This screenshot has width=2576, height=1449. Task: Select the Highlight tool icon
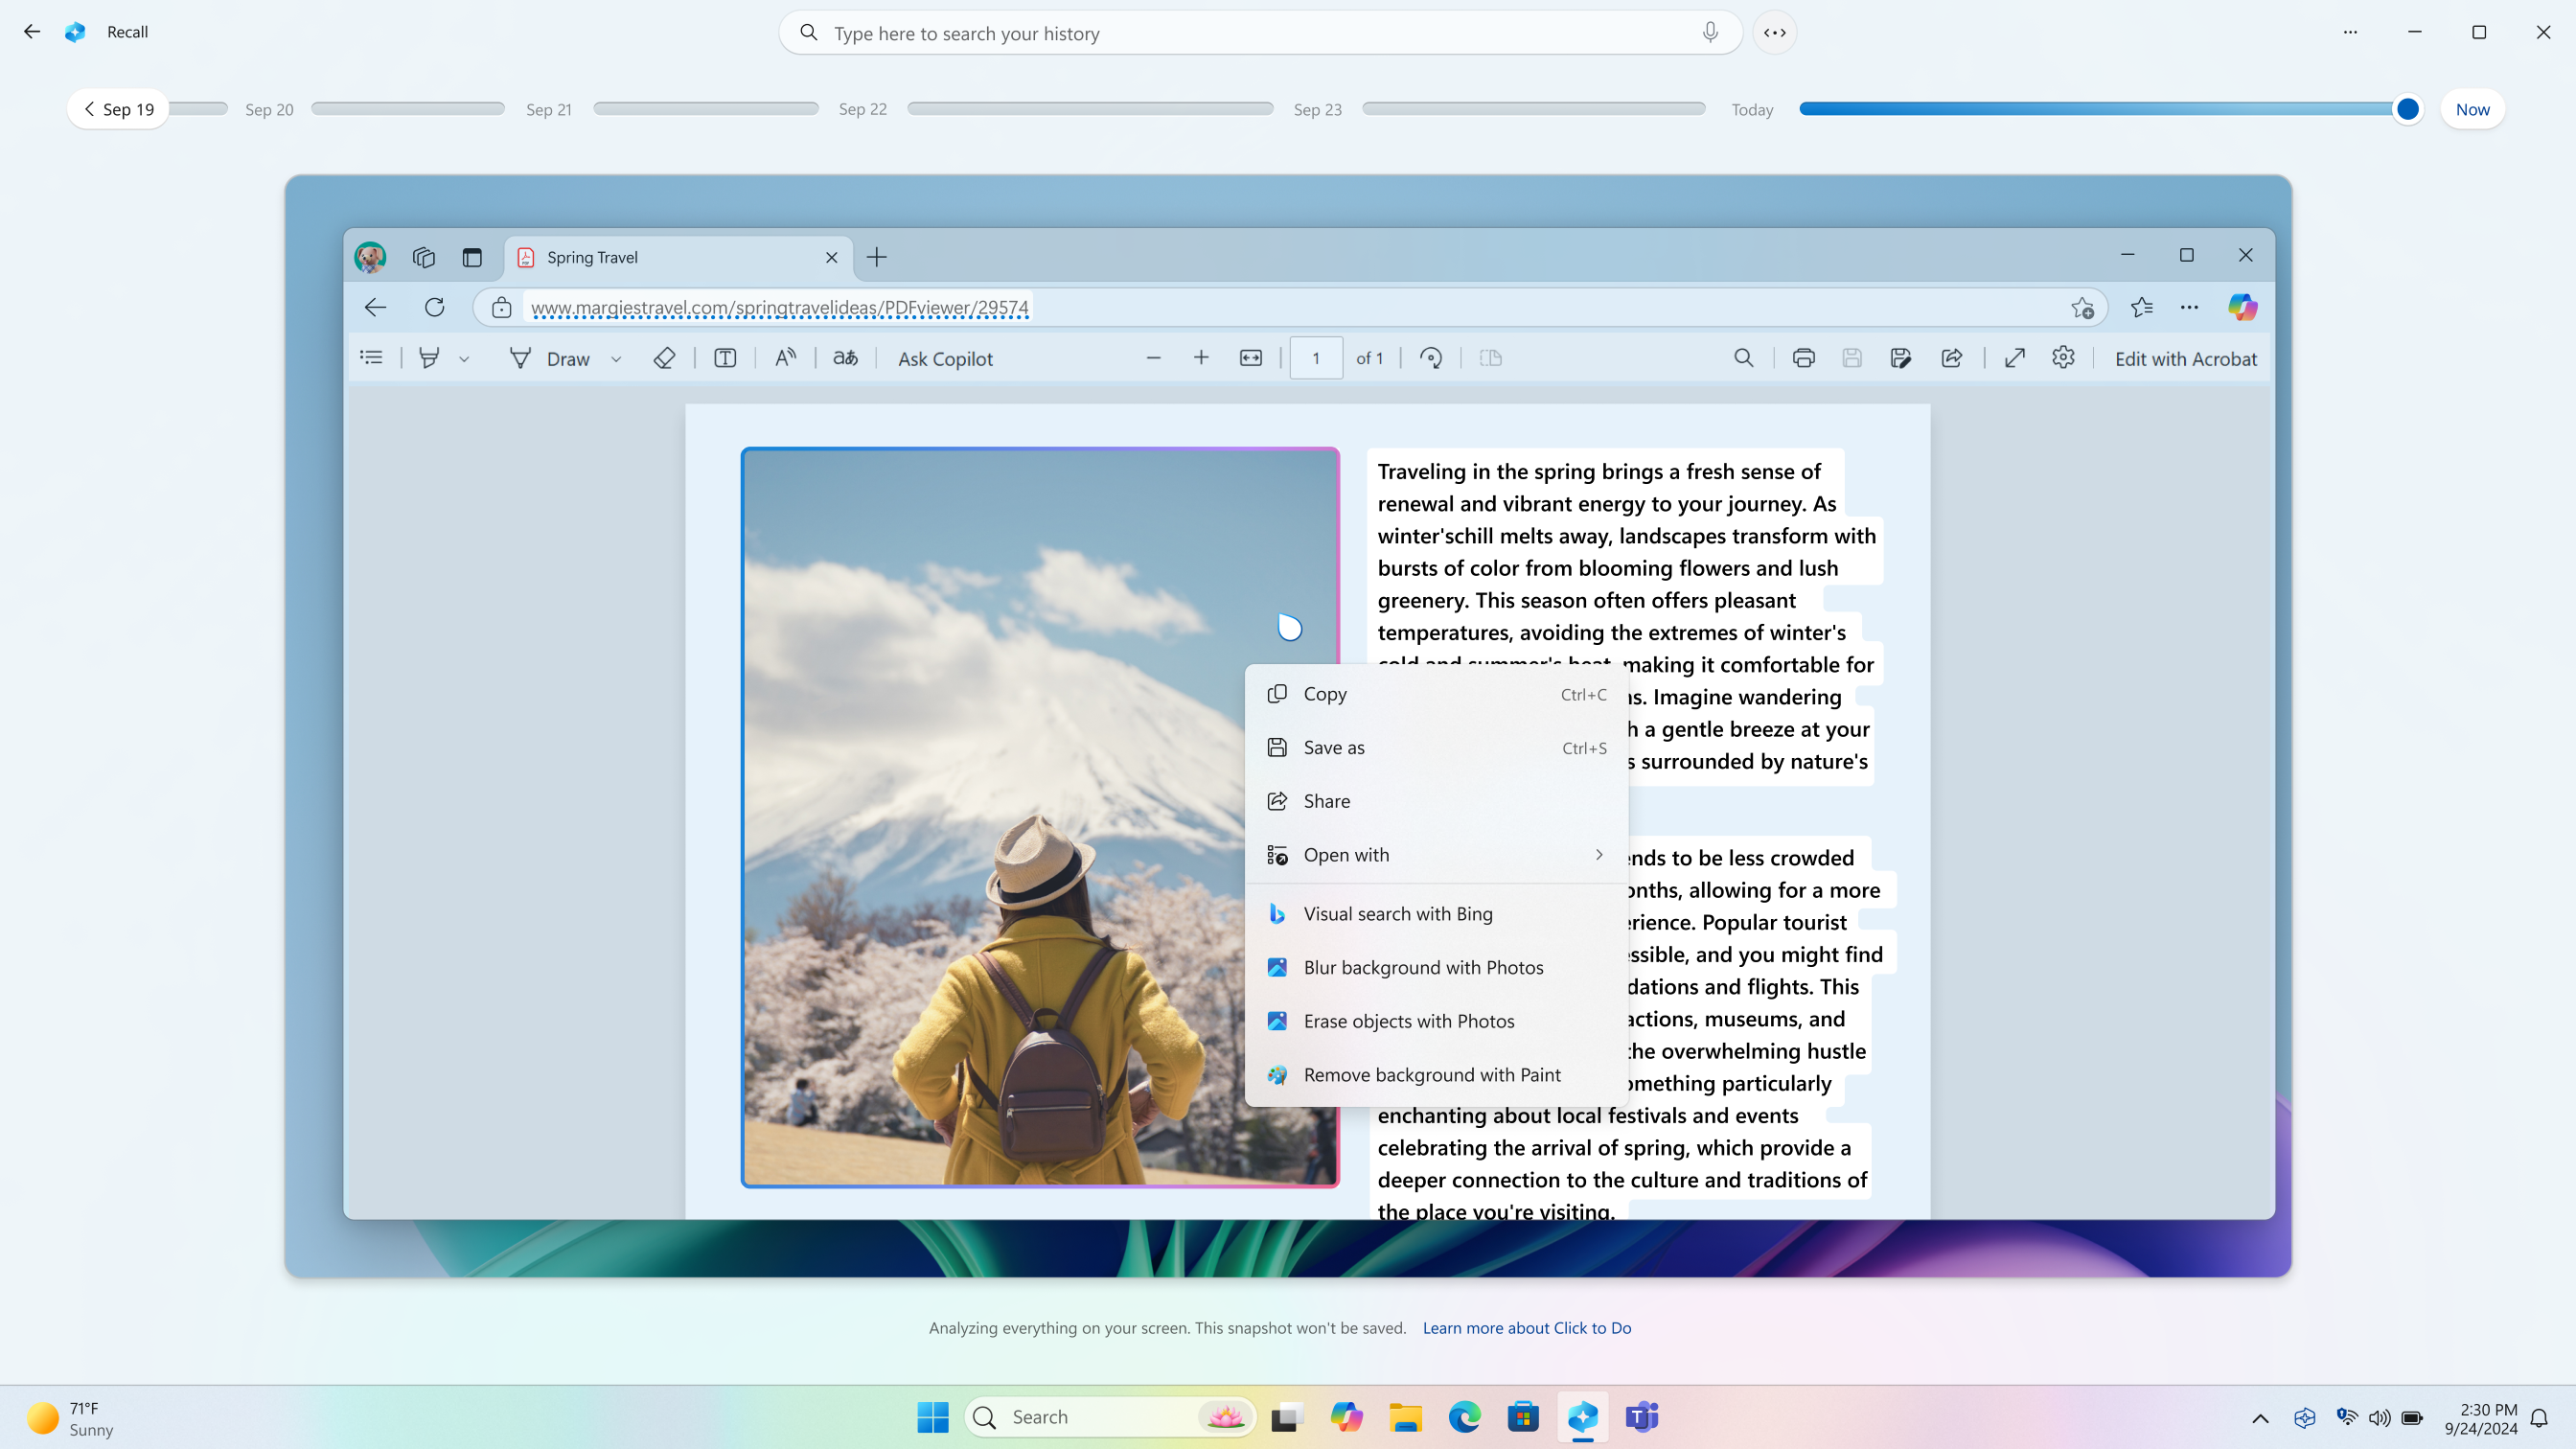pyautogui.click(x=430, y=357)
